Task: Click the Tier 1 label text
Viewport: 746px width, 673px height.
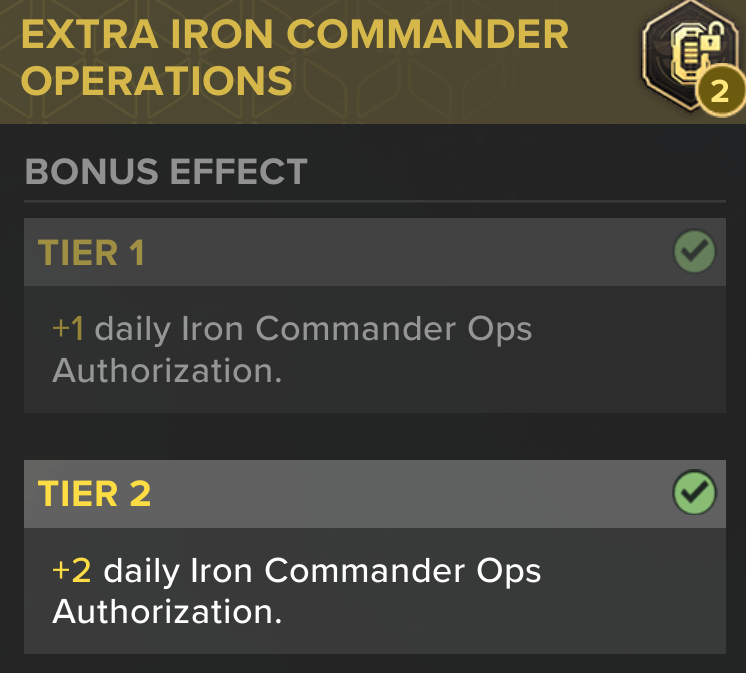Action: 91,253
